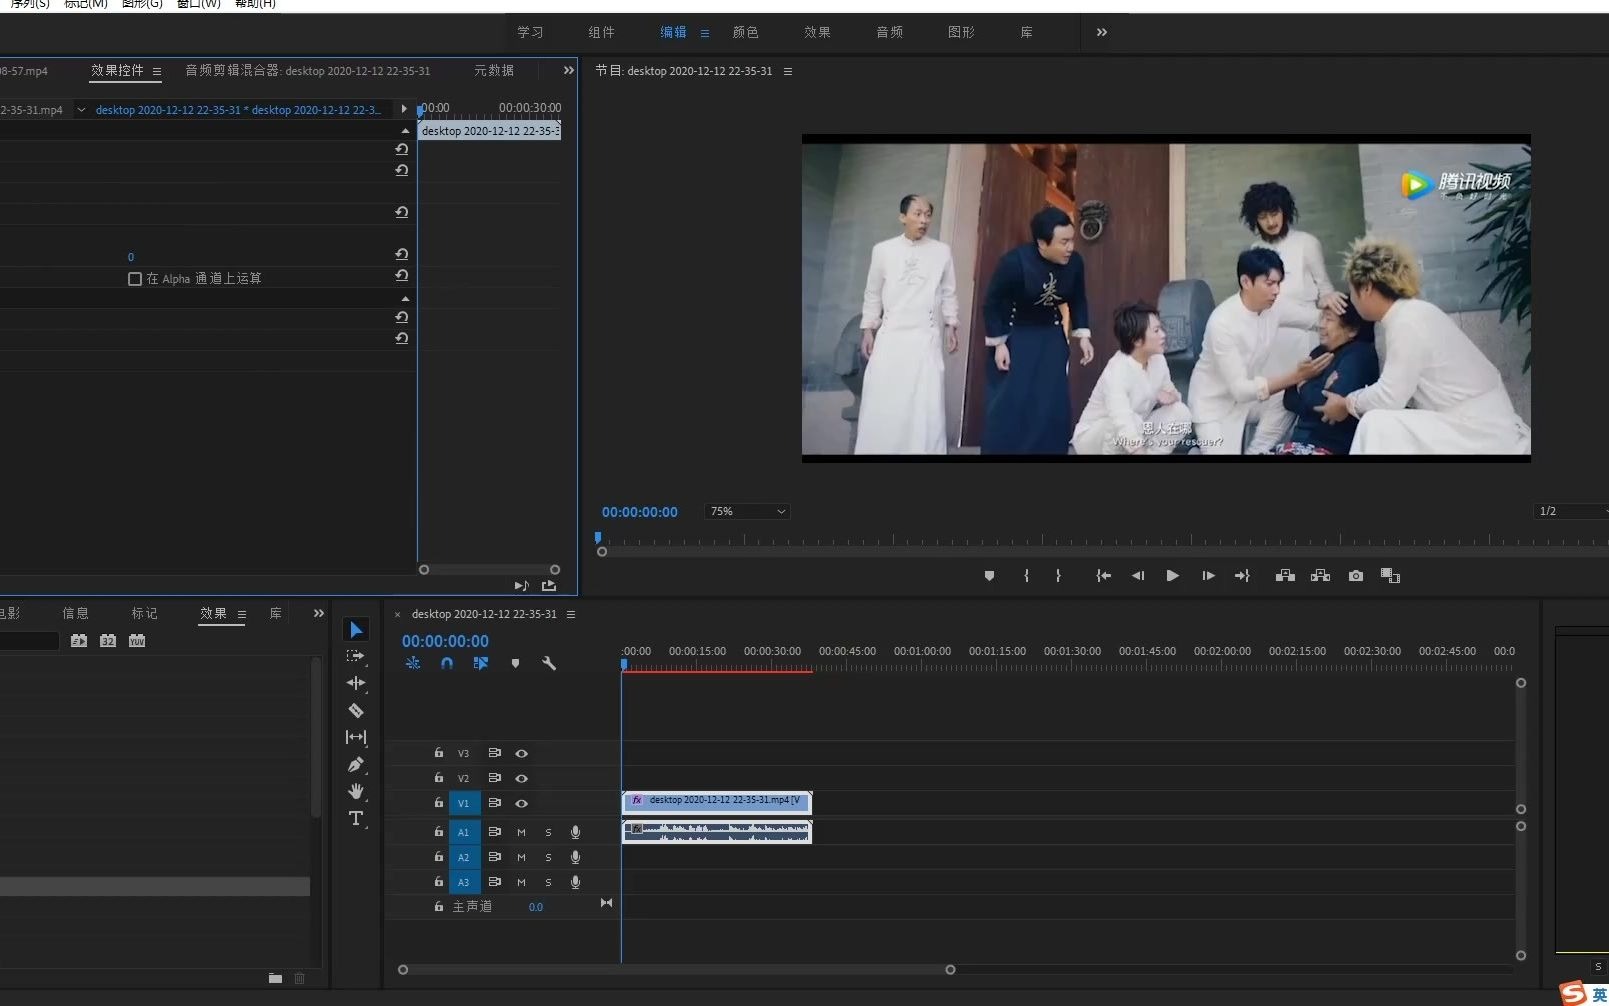This screenshot has height=1006, width=1609.
Task: Open the 75% zoom level dropdown
Action: [747, 511]
